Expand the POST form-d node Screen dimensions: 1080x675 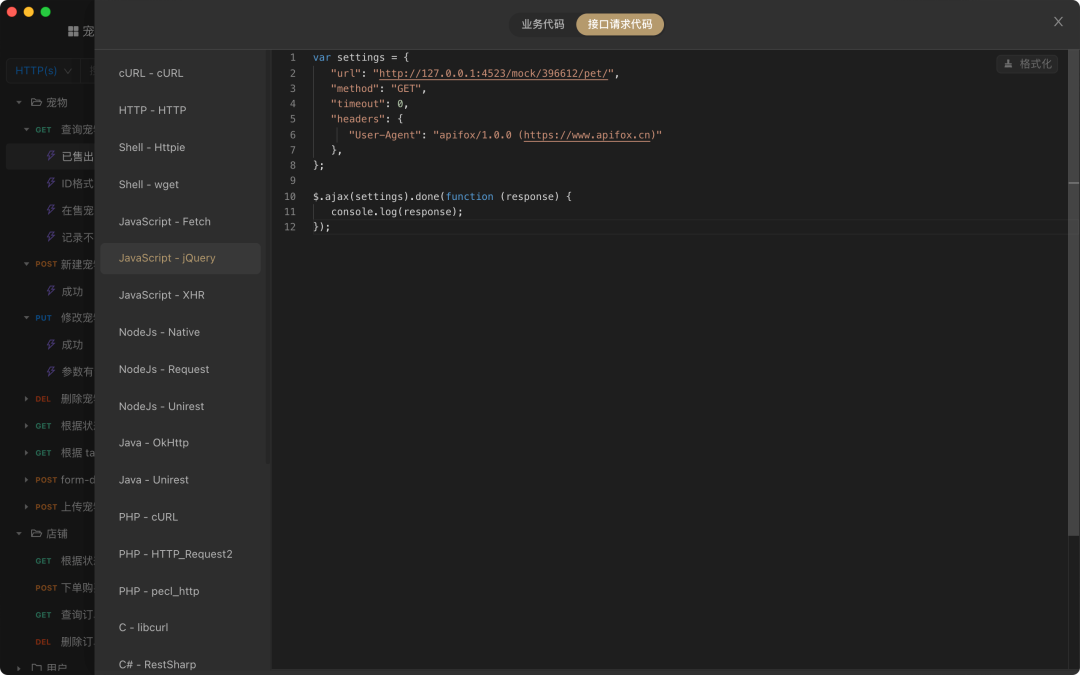tap(27, 479)
